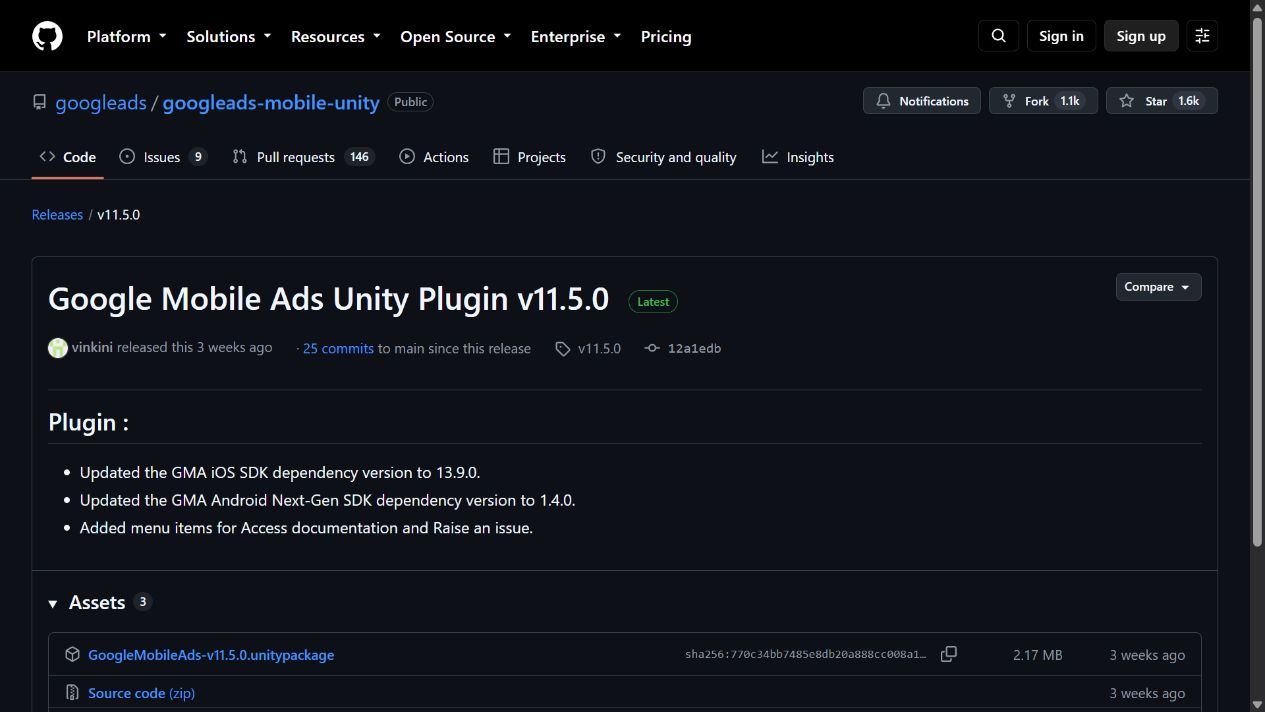Open vinkini's profile link

[92, 347]
